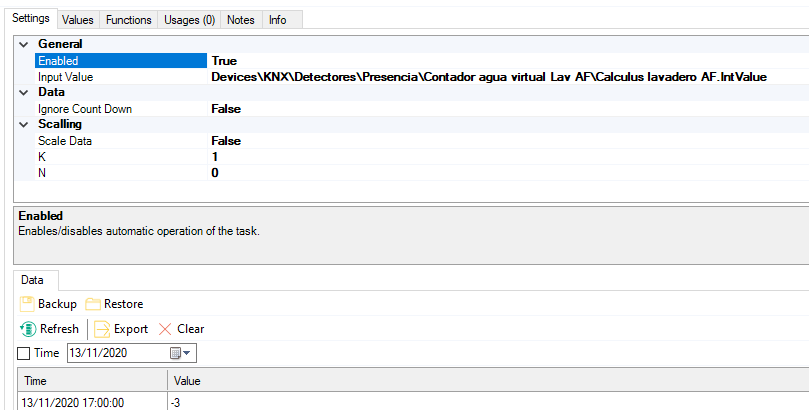
Task: Select the Ignore Count Down property row
Action: [85, 108]
